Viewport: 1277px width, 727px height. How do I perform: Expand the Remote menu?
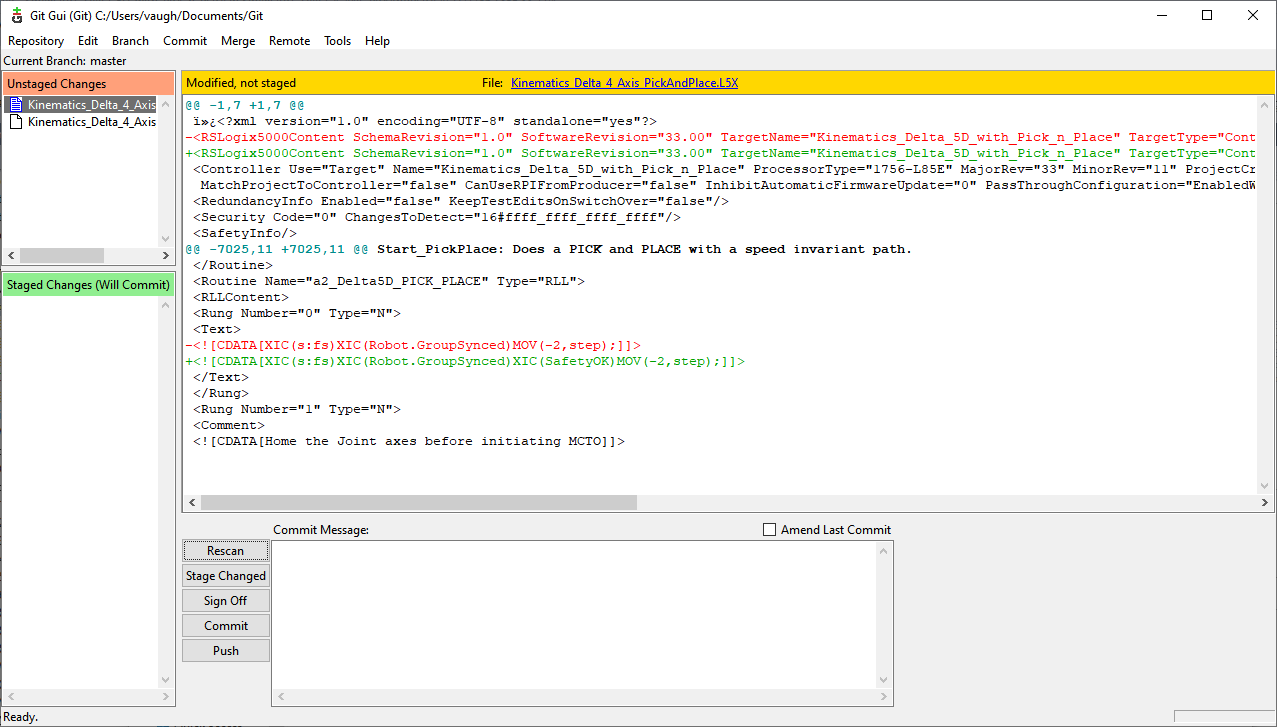289,41
